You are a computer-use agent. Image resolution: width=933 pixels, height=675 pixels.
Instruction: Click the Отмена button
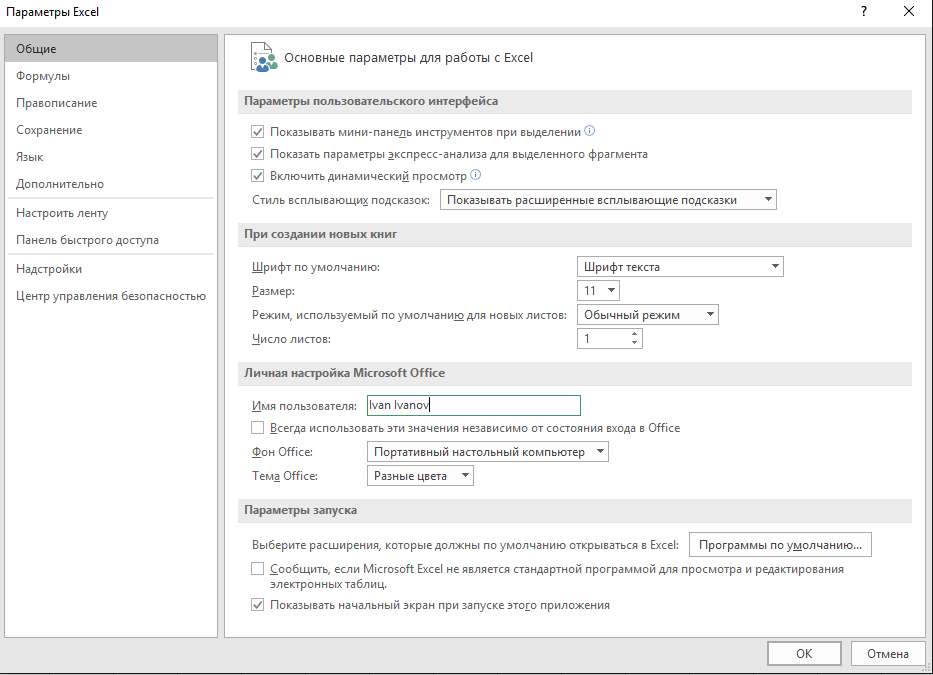888,653
